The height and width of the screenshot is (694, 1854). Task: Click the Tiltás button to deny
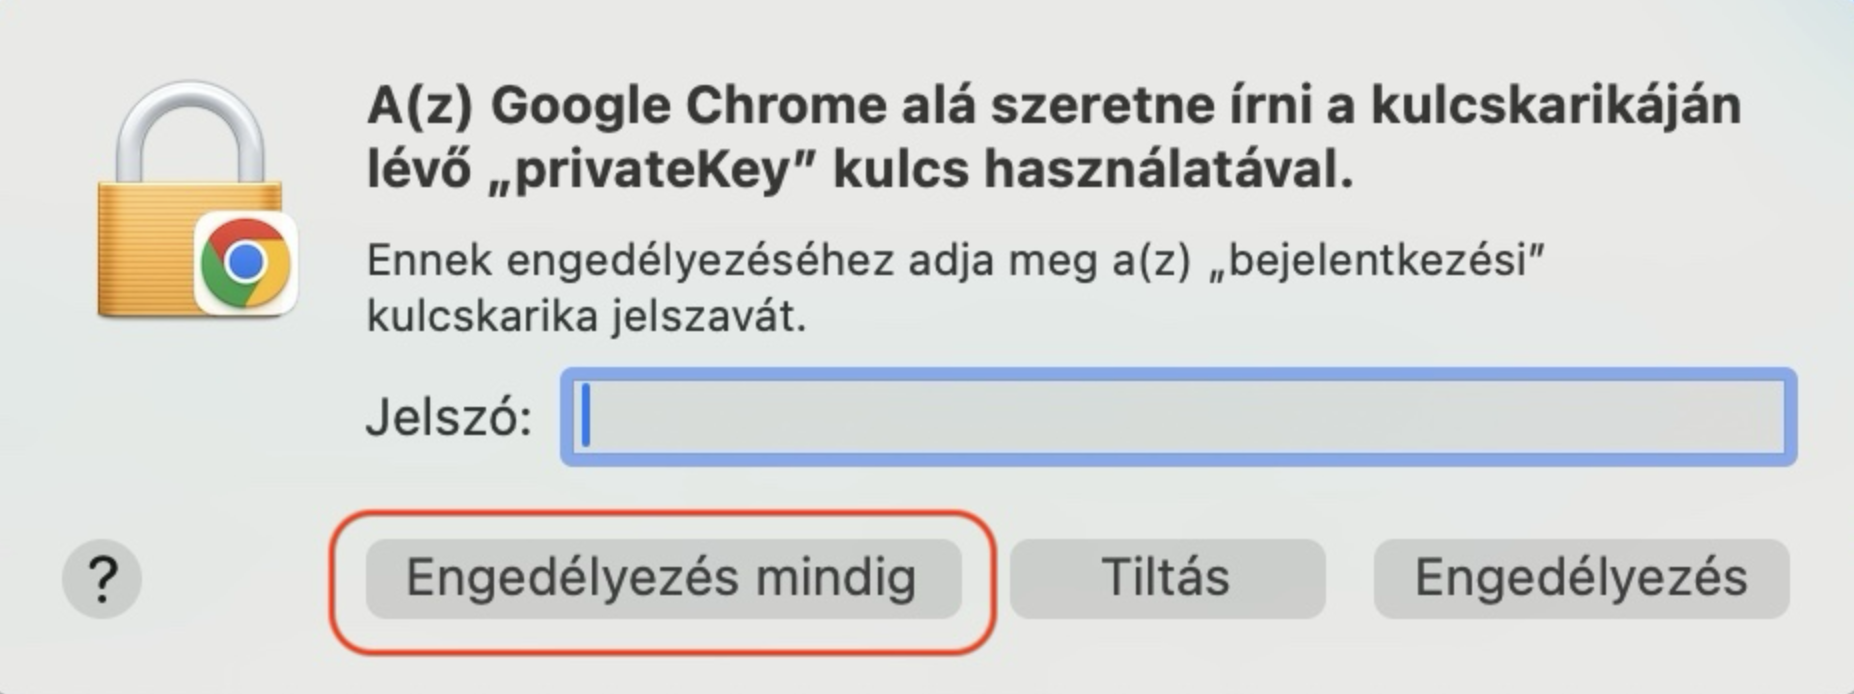1168,580
